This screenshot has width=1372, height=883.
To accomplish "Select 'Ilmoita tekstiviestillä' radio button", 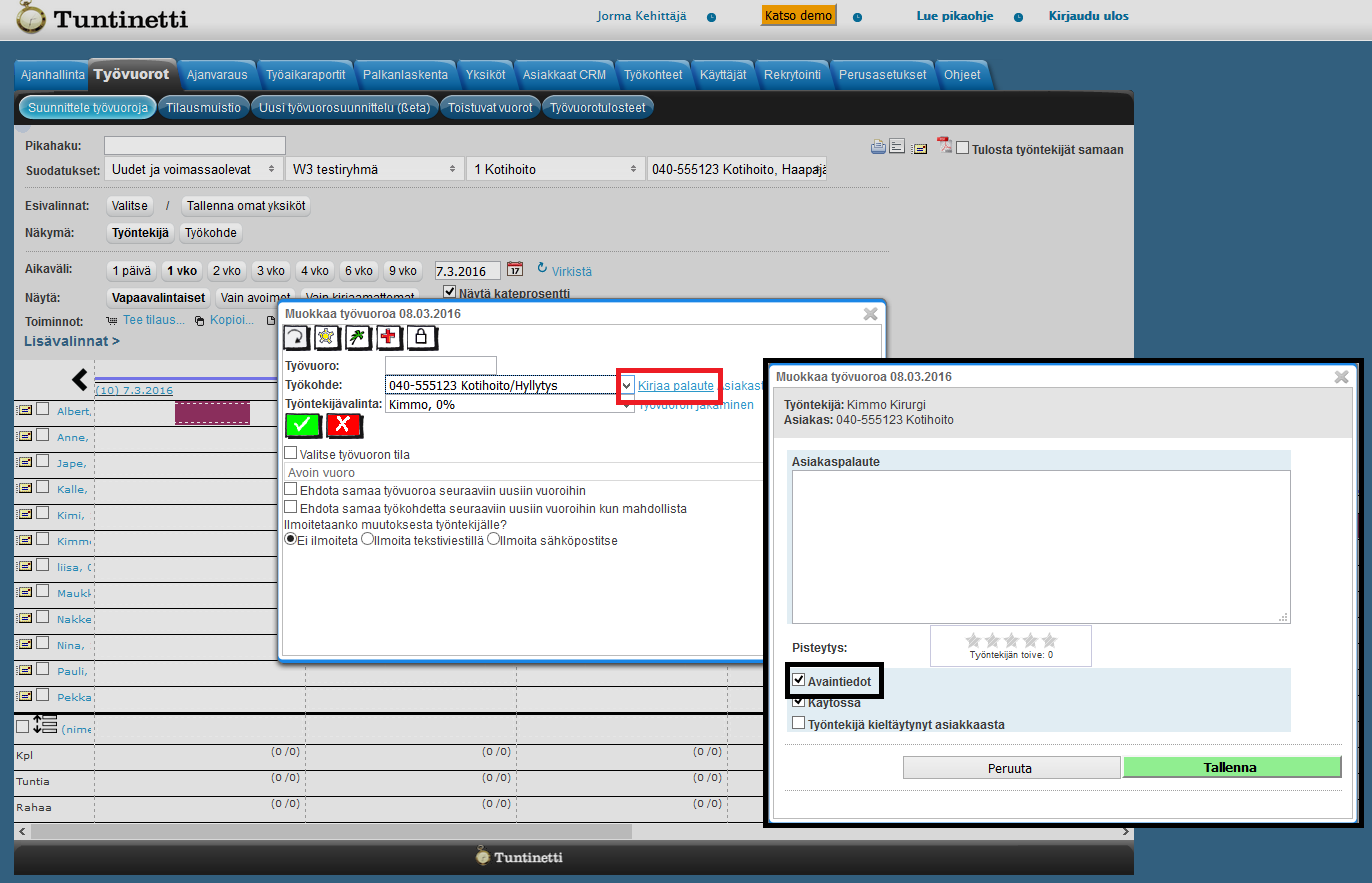I will point(368,540).
